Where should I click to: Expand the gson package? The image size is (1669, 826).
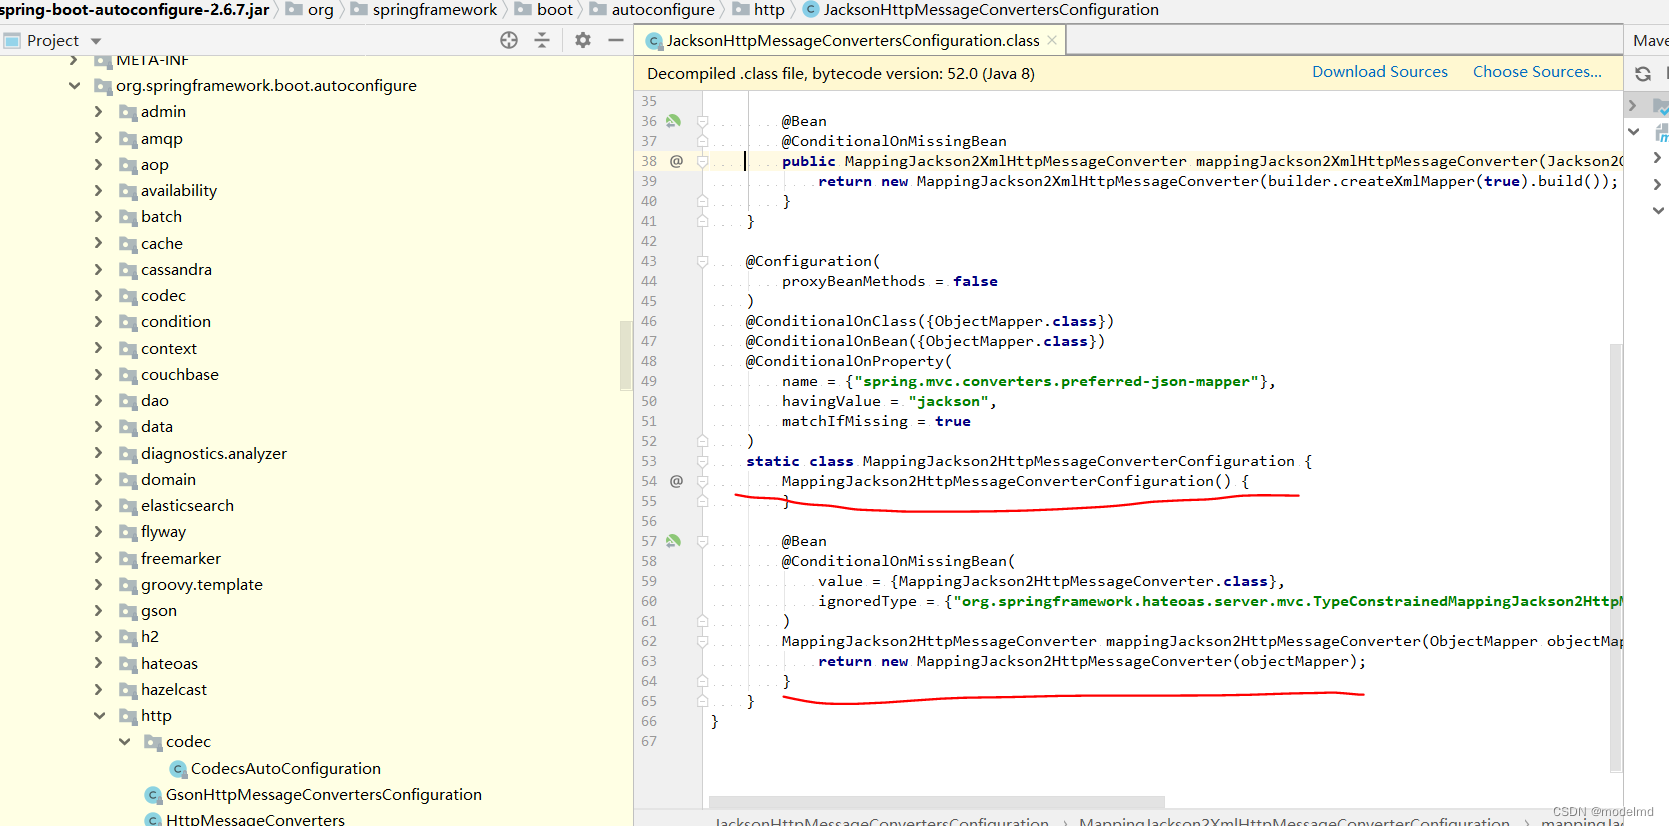tap(98, 610)
